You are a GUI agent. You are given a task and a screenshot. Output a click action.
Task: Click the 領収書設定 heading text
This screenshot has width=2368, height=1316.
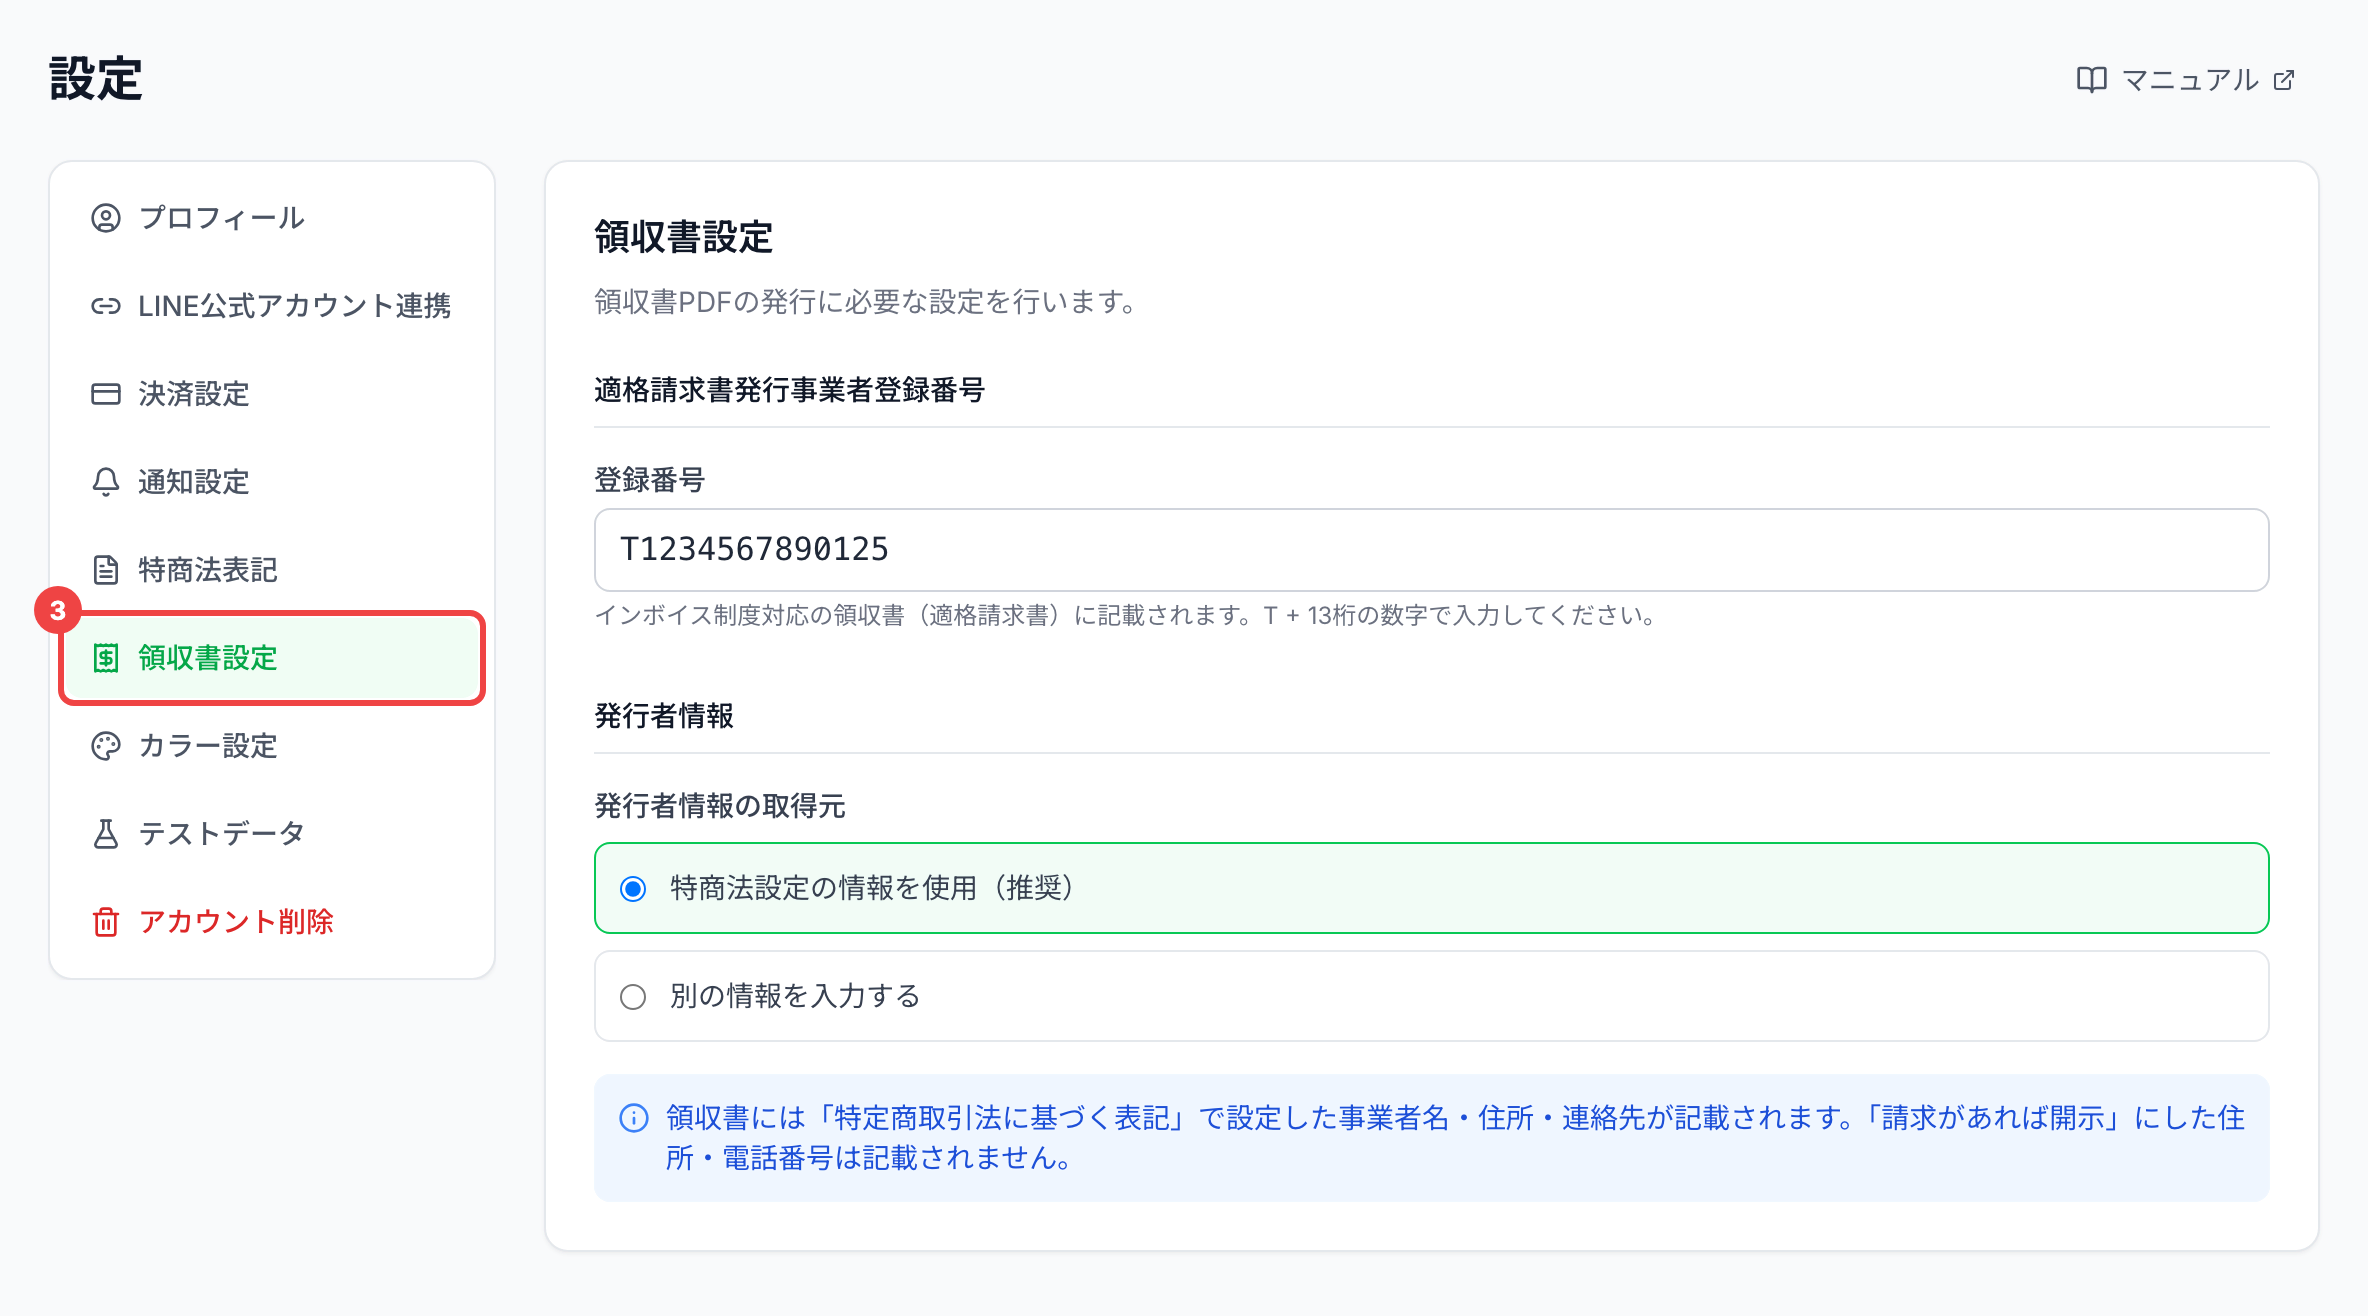click(x=684, y=238)
